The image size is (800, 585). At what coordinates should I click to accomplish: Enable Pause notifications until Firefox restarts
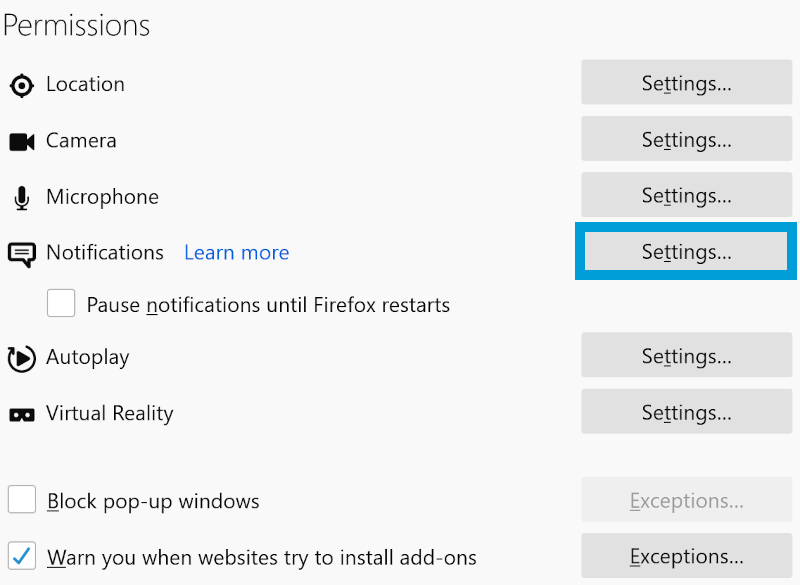(62, 304)
